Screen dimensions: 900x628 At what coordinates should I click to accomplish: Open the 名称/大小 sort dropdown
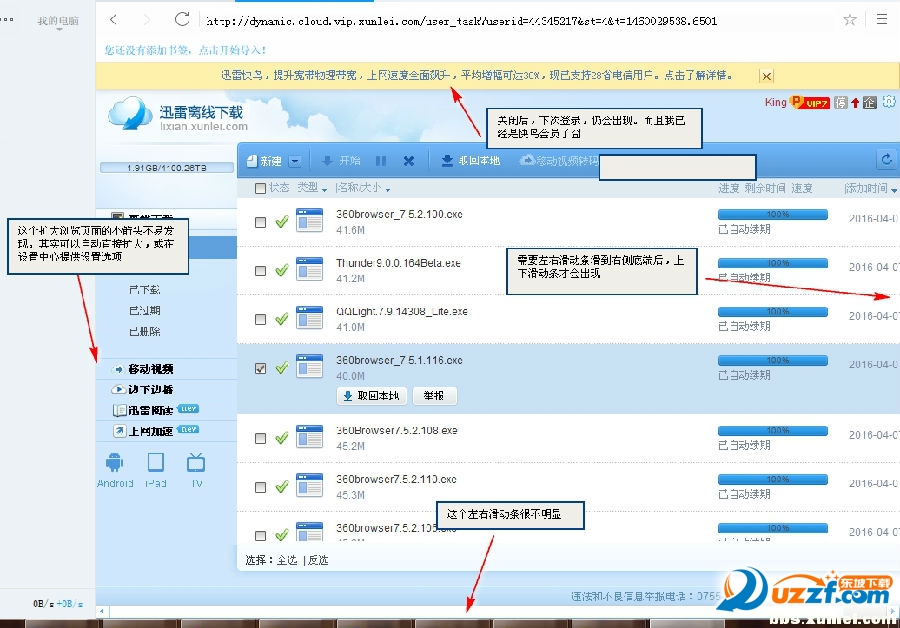pos(387,189)
